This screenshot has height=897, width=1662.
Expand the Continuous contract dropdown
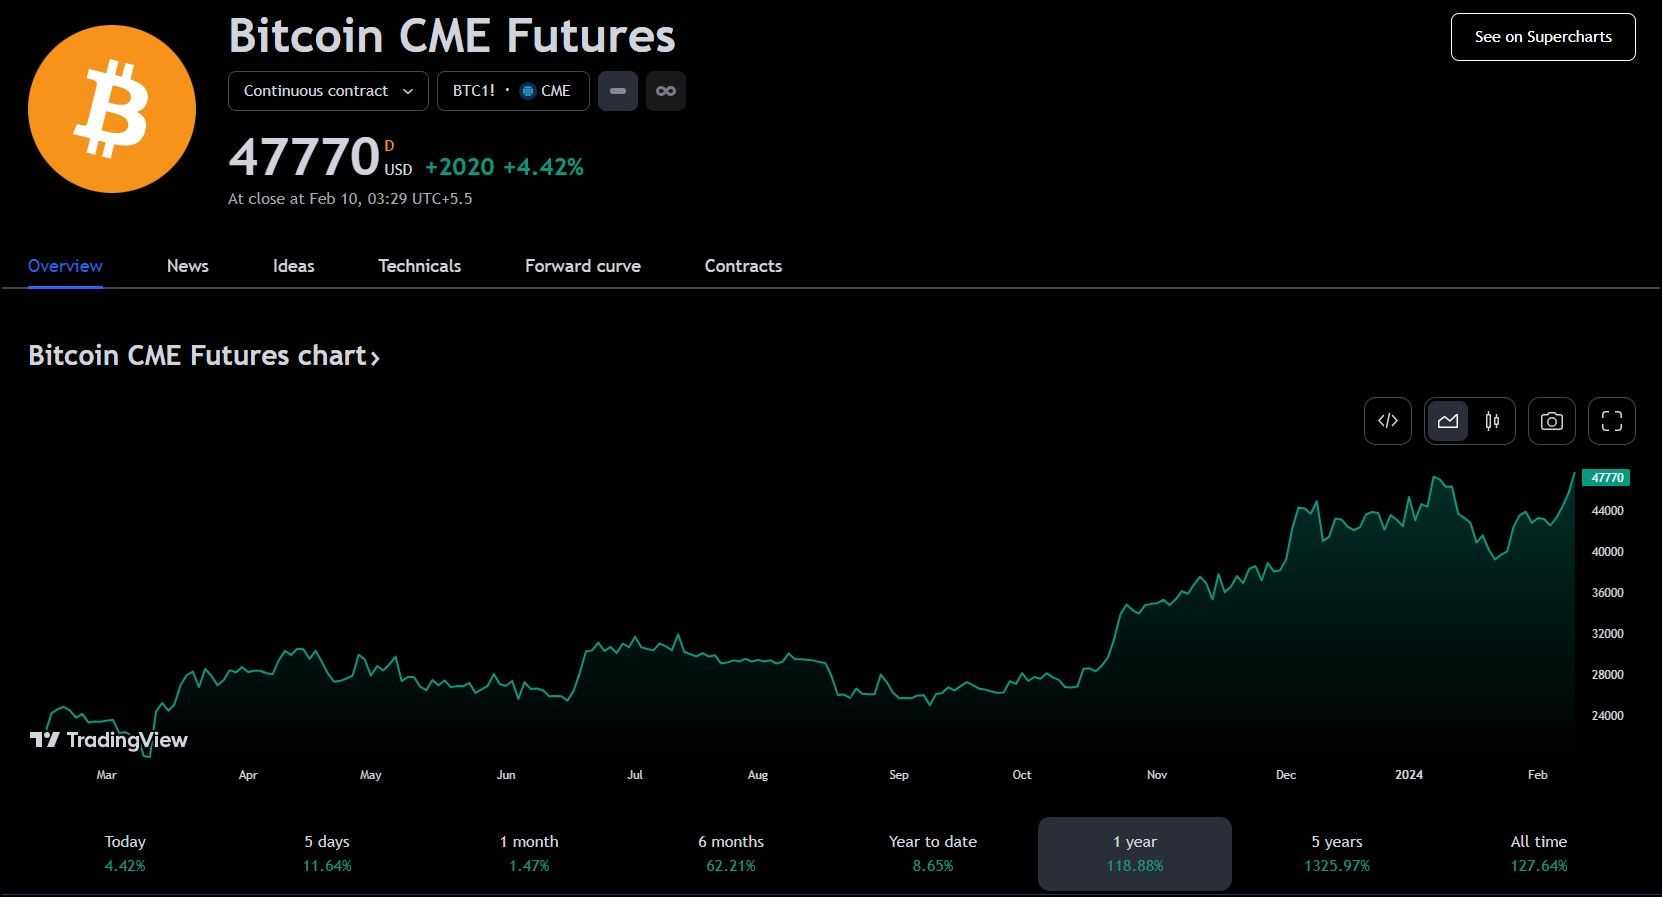click(328, 91)
